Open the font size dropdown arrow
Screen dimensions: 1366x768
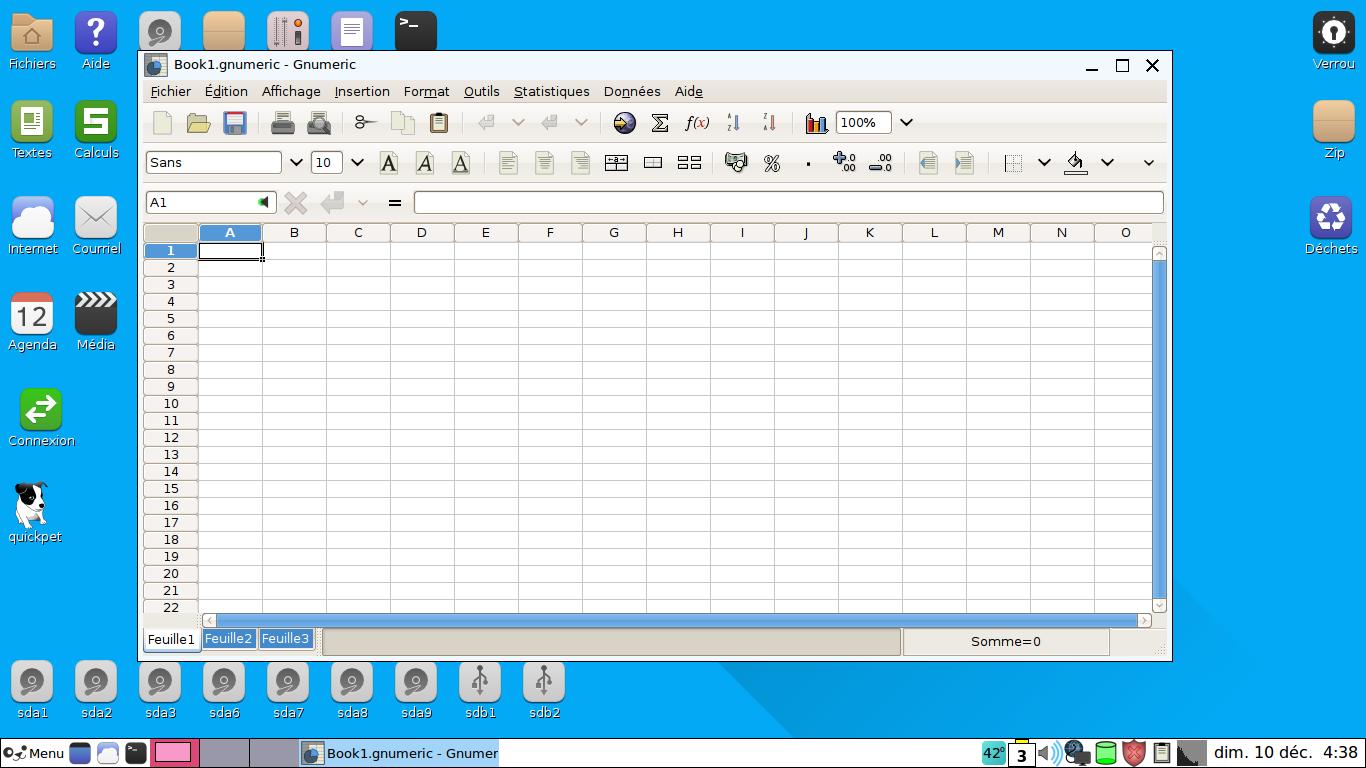pyautogui.click(x=357, y=162)
